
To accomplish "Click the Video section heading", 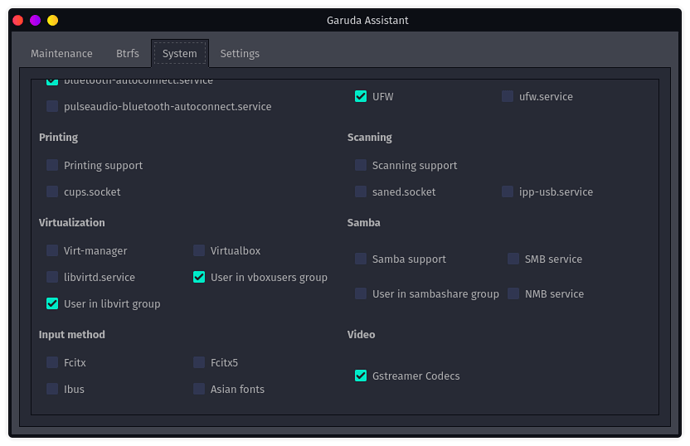I will [361, 334].
